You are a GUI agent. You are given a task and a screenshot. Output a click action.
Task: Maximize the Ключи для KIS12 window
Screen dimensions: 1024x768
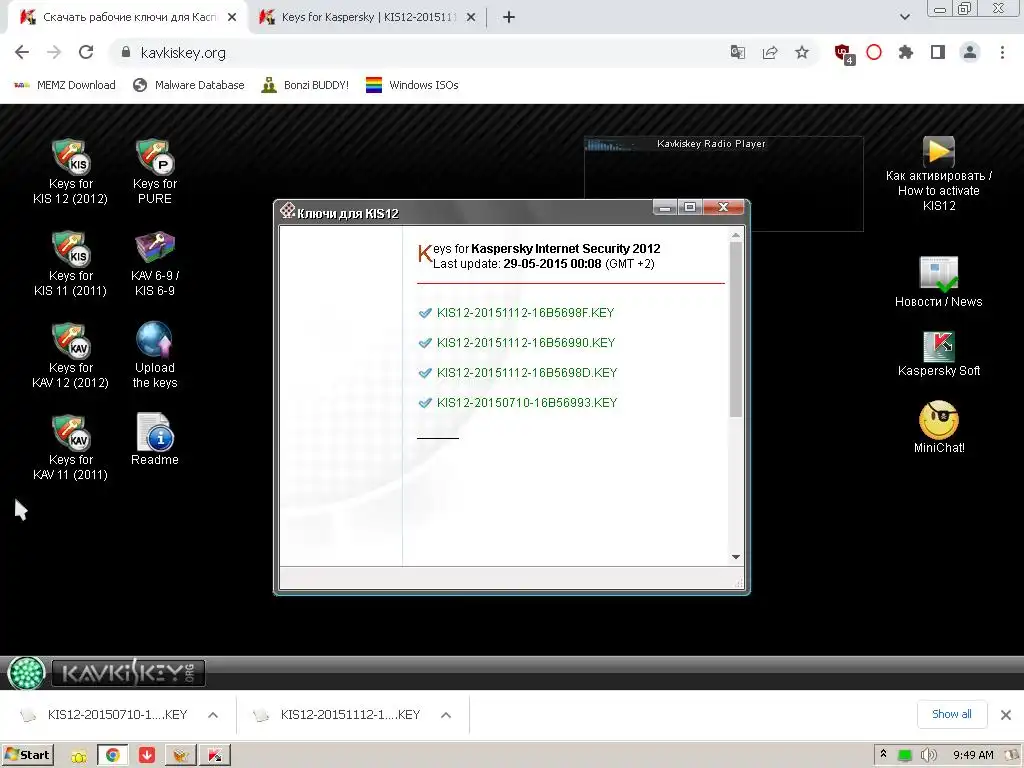(690, 207)
